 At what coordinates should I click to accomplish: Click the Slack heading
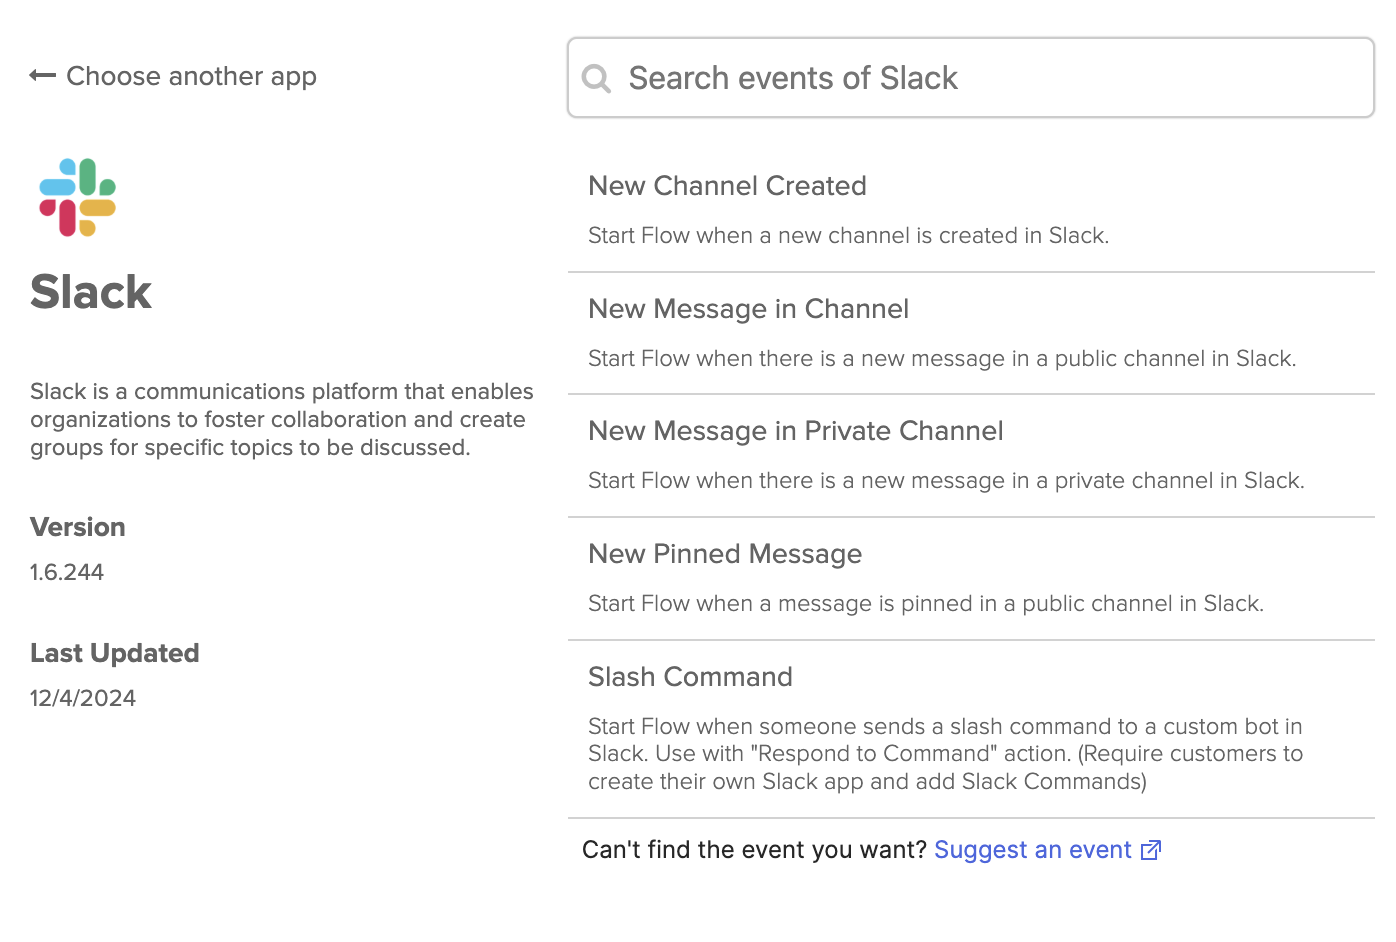point(91,291)
